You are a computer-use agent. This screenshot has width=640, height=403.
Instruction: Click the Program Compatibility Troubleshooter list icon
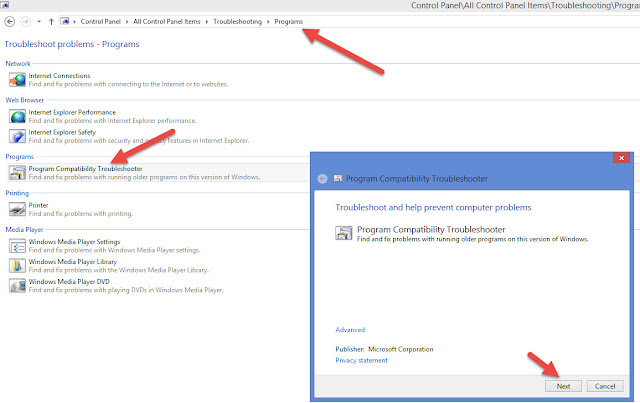(x=17, y=173)
